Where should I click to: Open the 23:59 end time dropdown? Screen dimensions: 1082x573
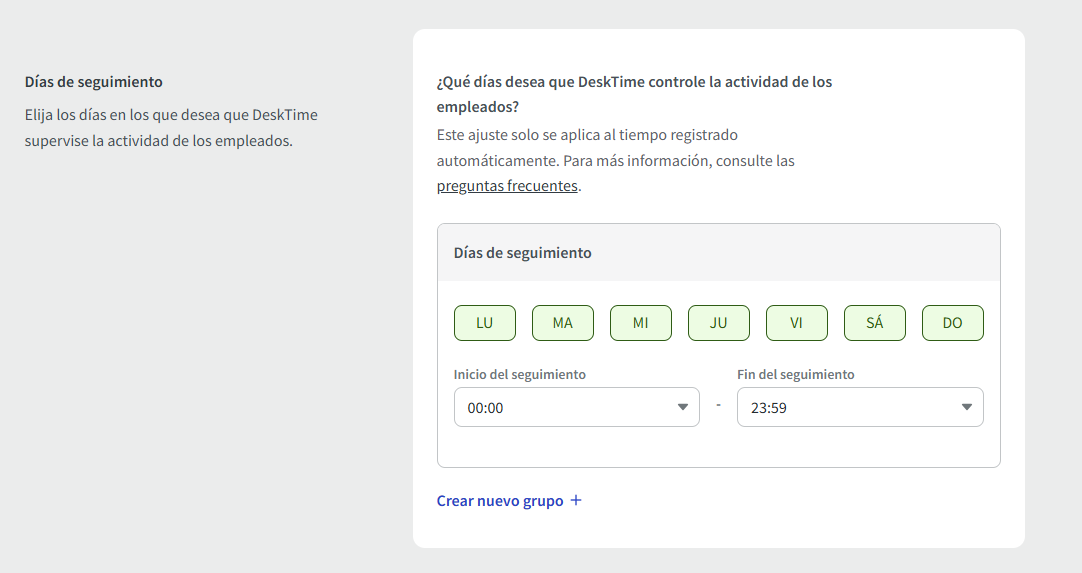tap(859, 407)
